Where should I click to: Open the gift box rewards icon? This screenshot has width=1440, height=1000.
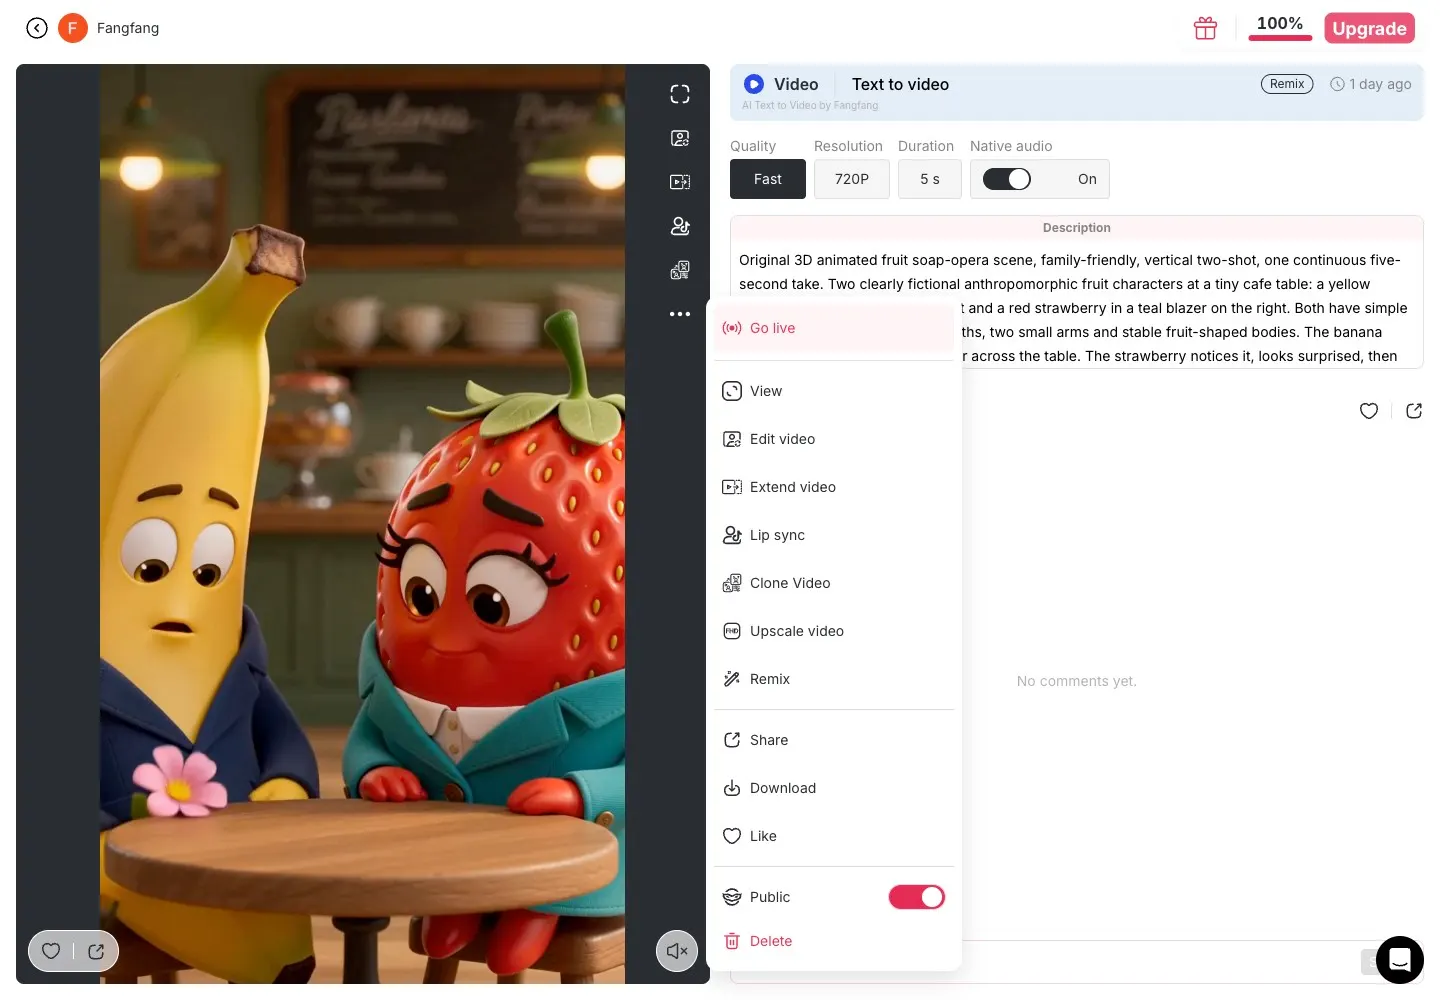pyautogui.click(x=1206, y=28)
